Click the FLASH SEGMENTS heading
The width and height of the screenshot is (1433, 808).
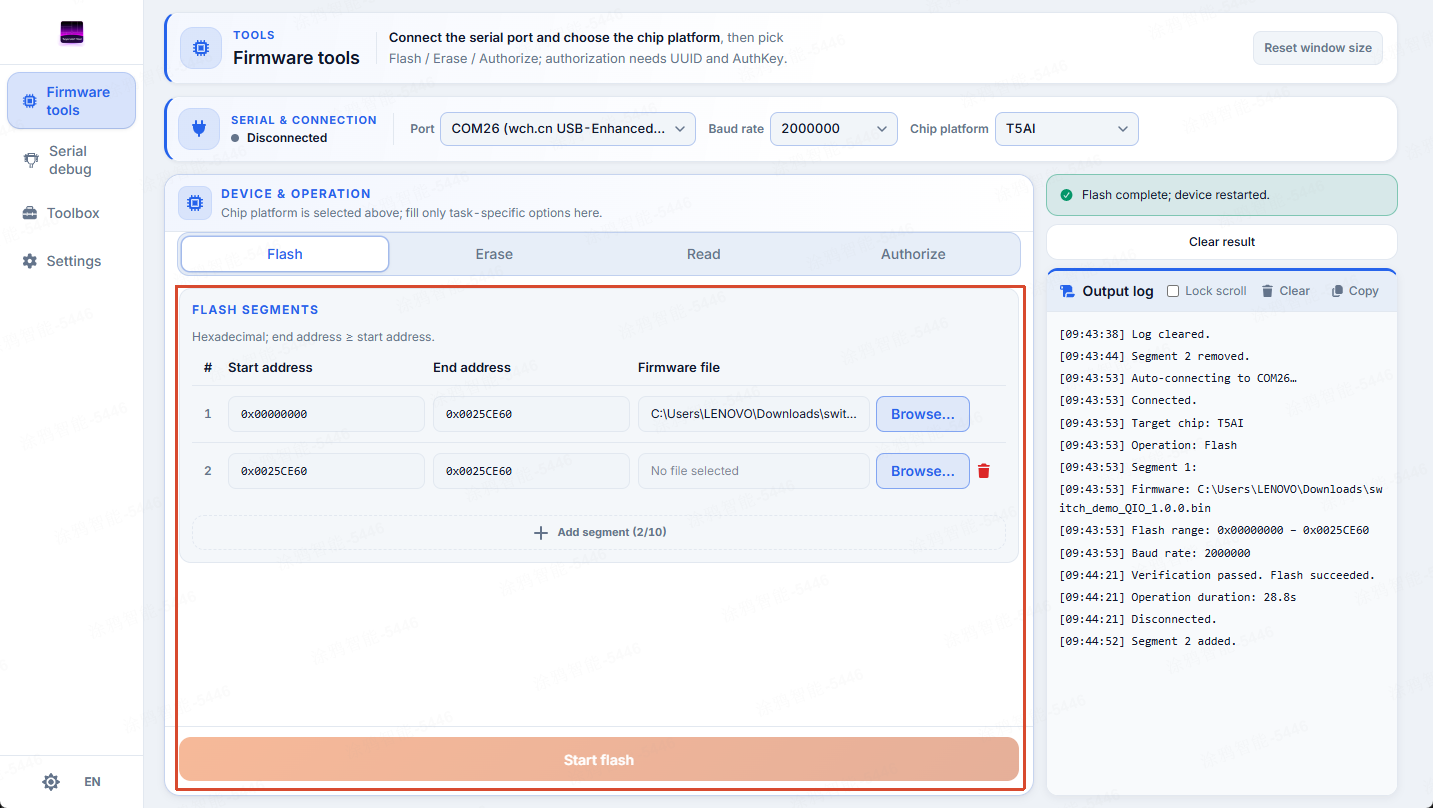pyautogui.click(x=255, y=310)
